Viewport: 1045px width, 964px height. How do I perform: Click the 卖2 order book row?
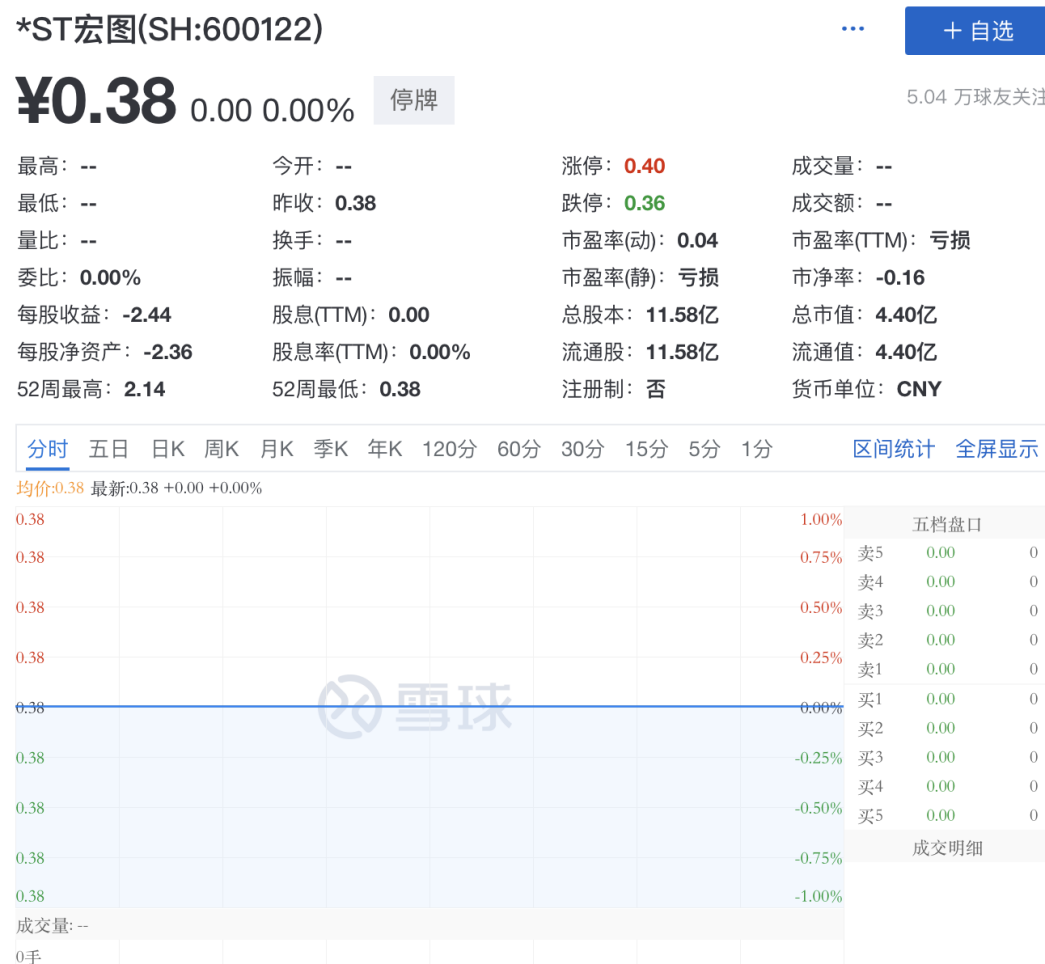946,640
